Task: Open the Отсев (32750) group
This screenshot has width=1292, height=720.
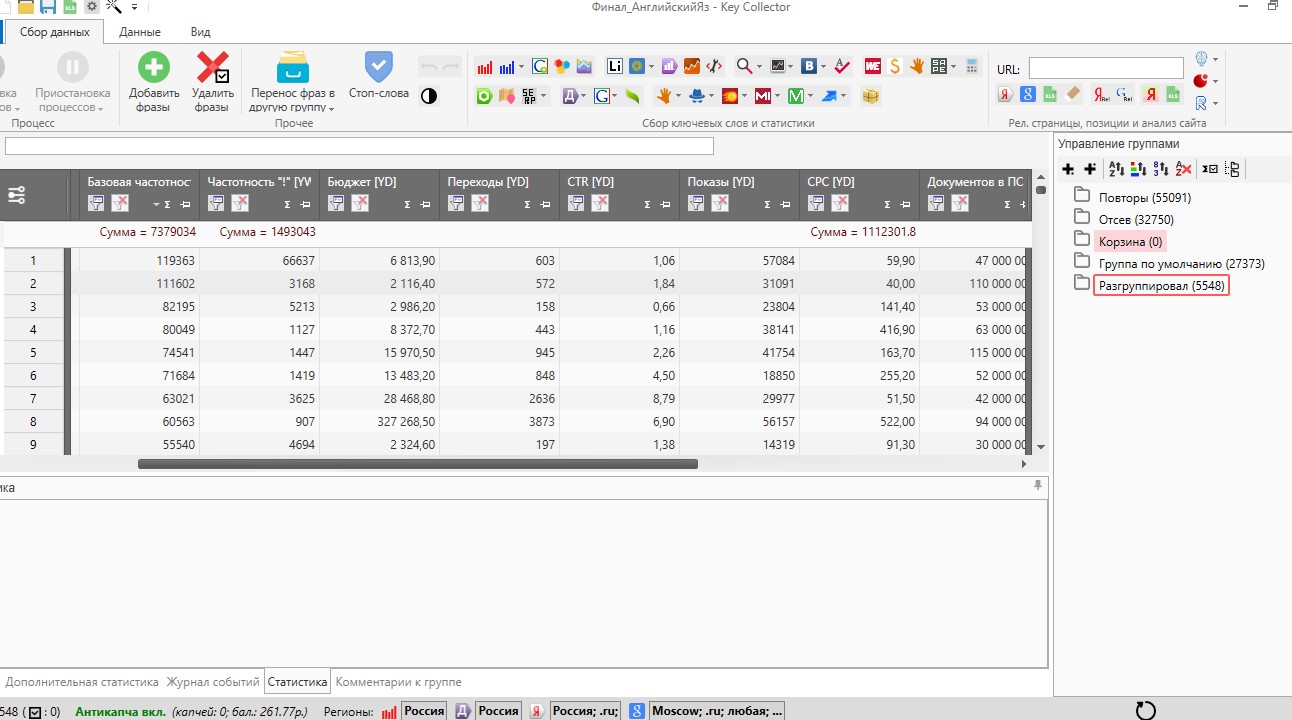Action: point(1135,219)
